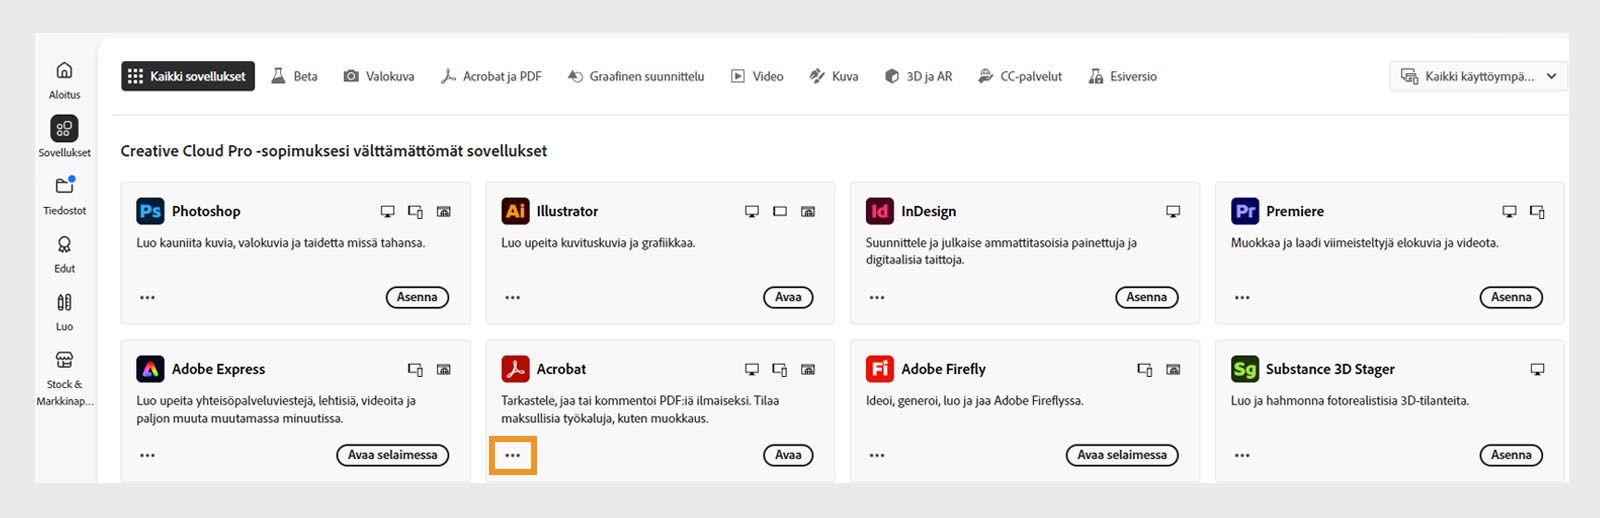Click the 'Adobe Express' card title
Viewport: 1600px width, 518px height.
tap(218, 369)
